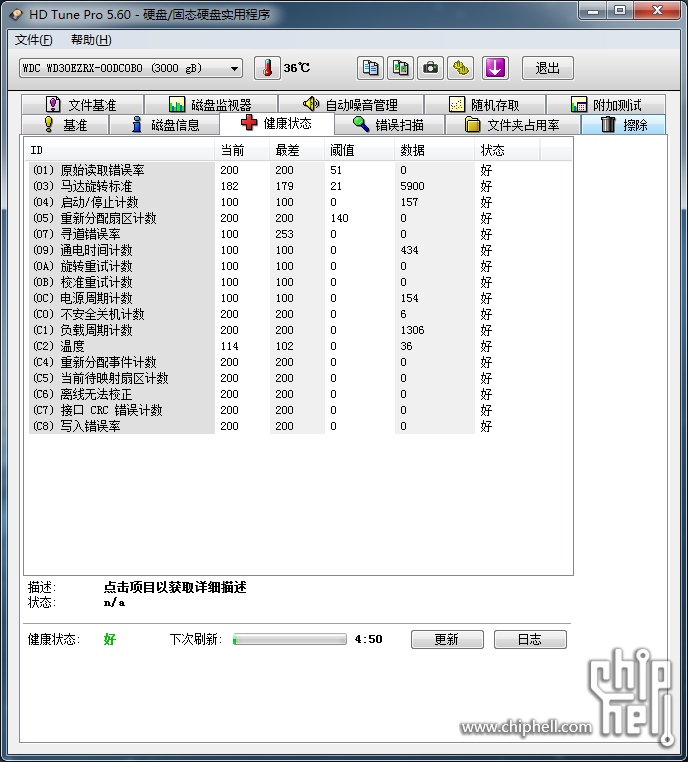Click the green 好 health status text
The height and width of the screenshot is (762, 688).
[110, 639]
